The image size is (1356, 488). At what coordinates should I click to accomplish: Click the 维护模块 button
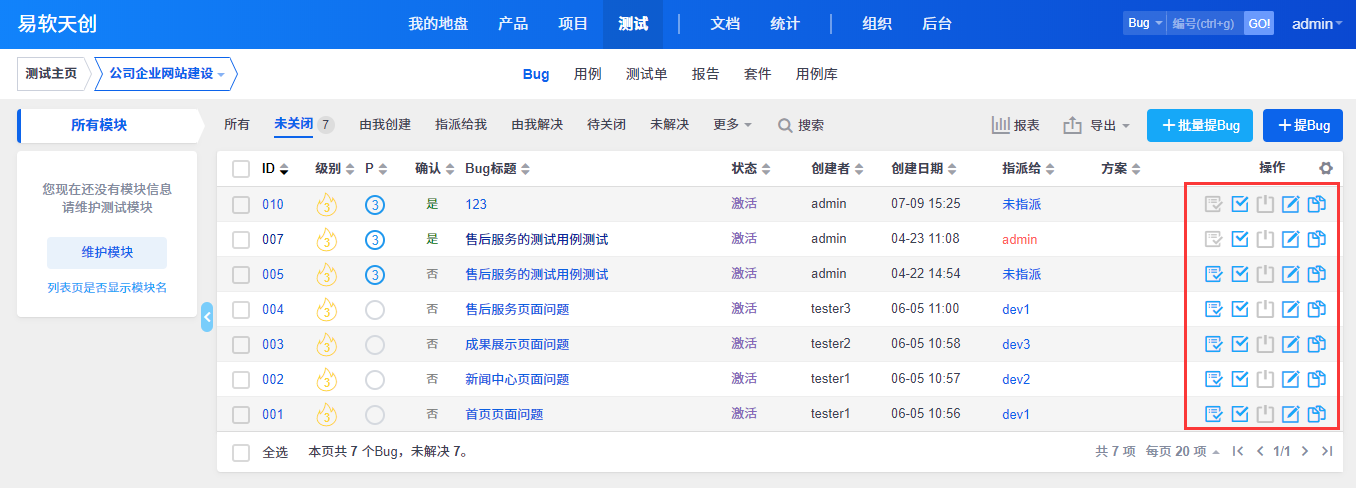point(107,252)
